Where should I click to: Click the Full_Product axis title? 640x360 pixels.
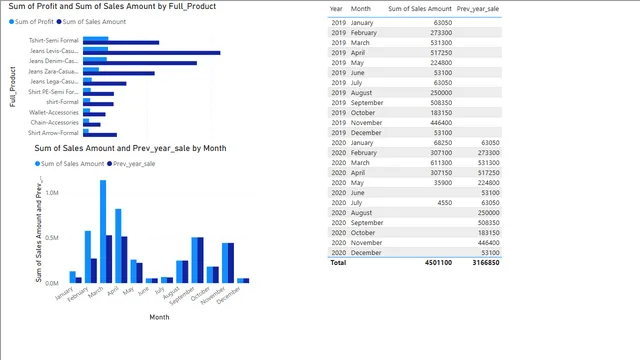tap(13, 87)
